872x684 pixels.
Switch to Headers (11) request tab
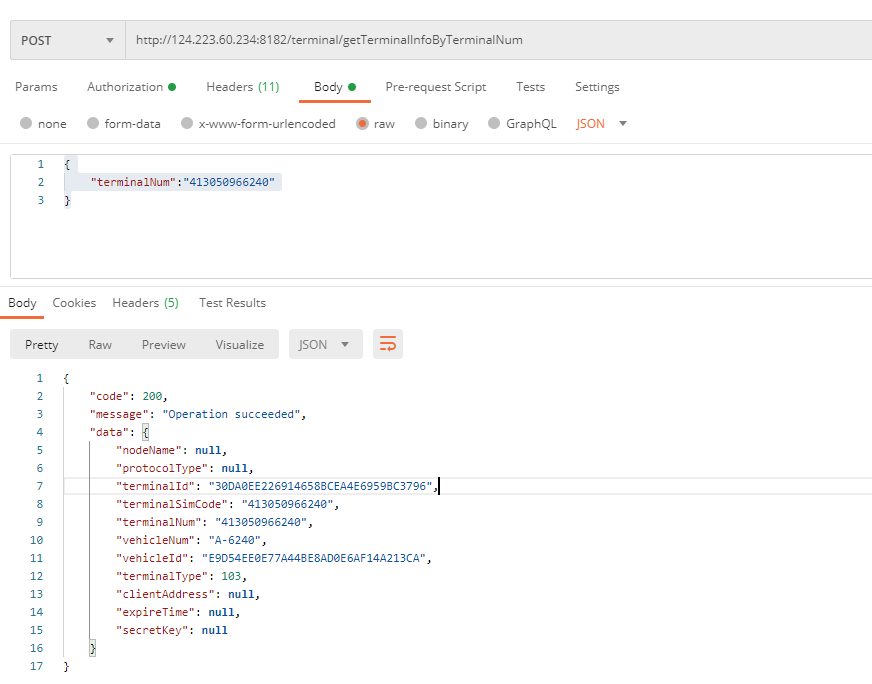coord(242,87)
